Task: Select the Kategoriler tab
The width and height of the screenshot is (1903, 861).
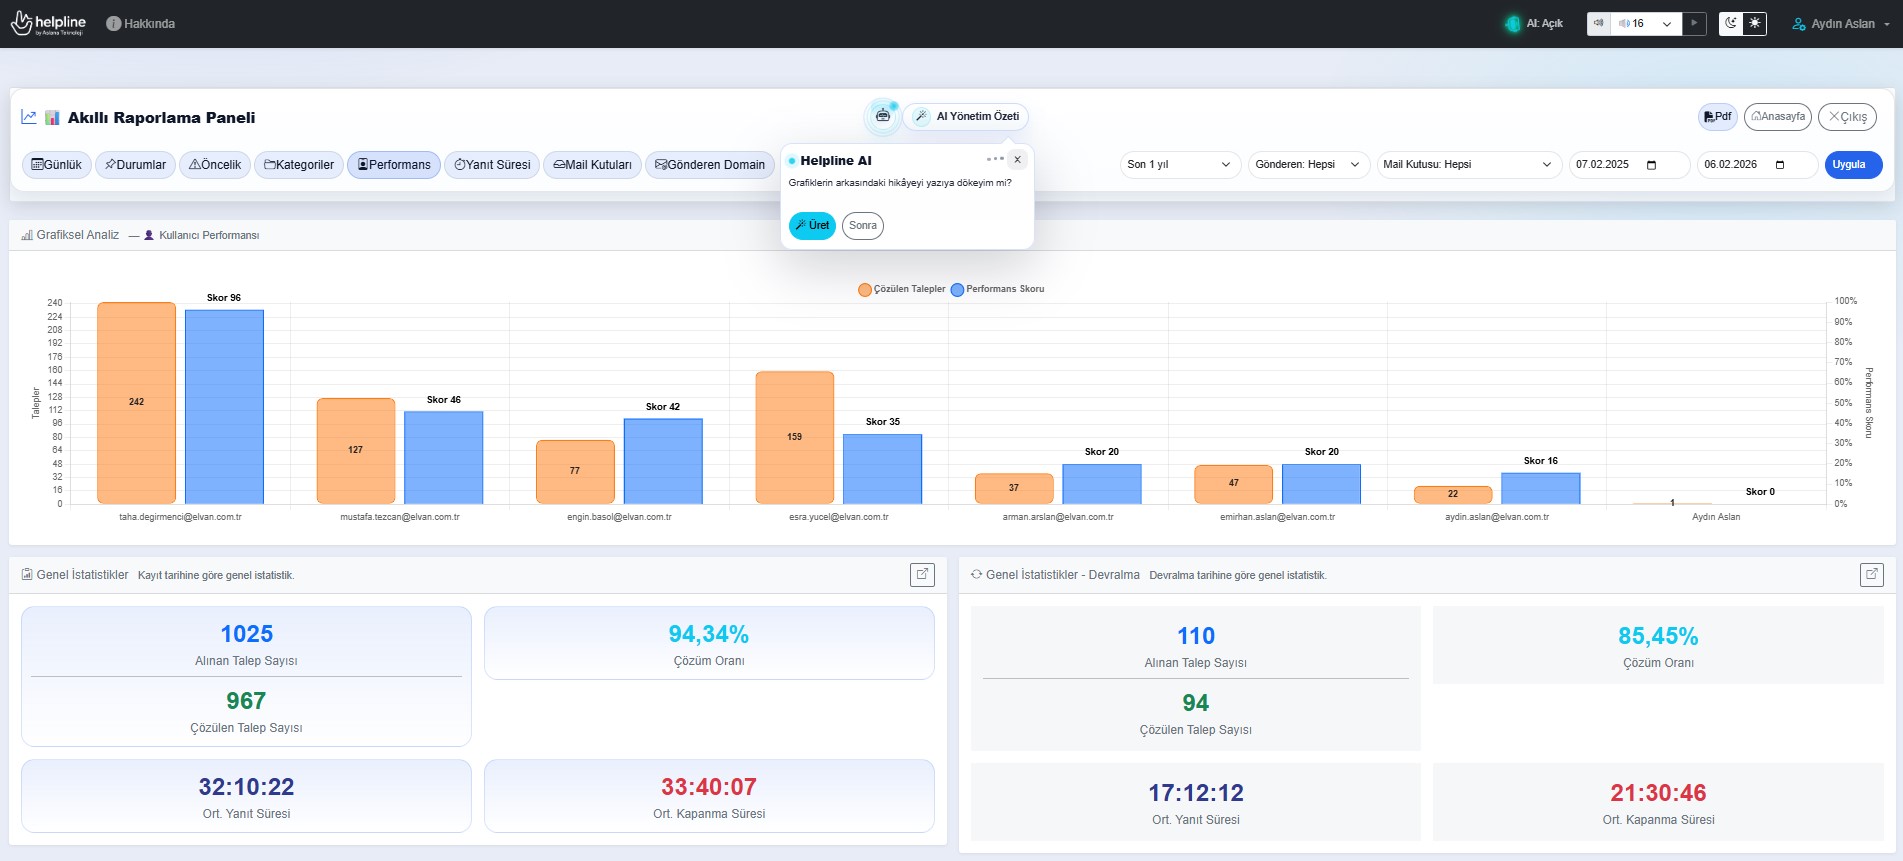Action: coord(299,165)
